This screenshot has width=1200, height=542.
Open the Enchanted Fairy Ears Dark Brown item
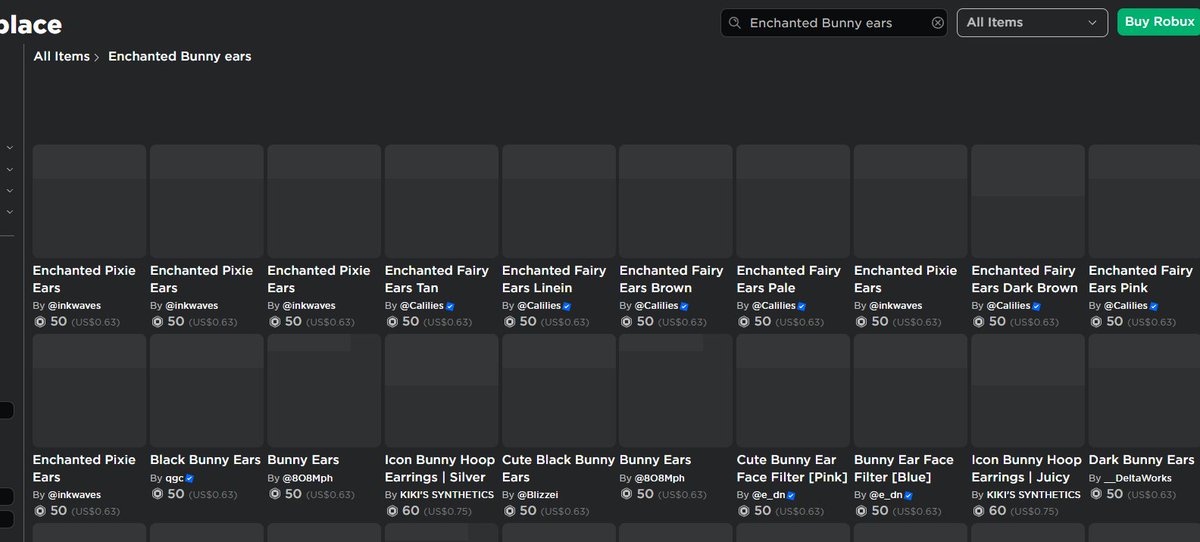pyautogui.click(x=1025, y=279)
